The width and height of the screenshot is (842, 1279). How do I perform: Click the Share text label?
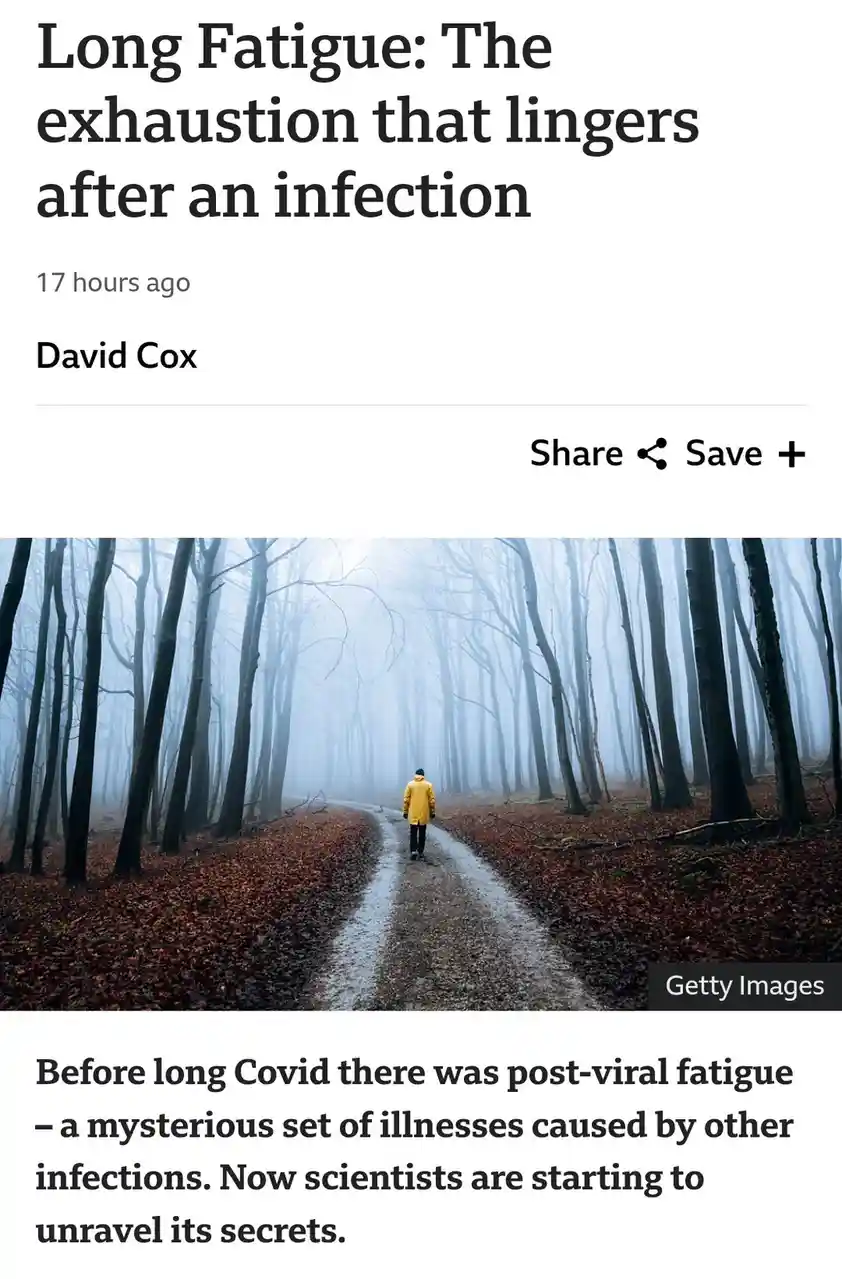click(x=576, y=453)
